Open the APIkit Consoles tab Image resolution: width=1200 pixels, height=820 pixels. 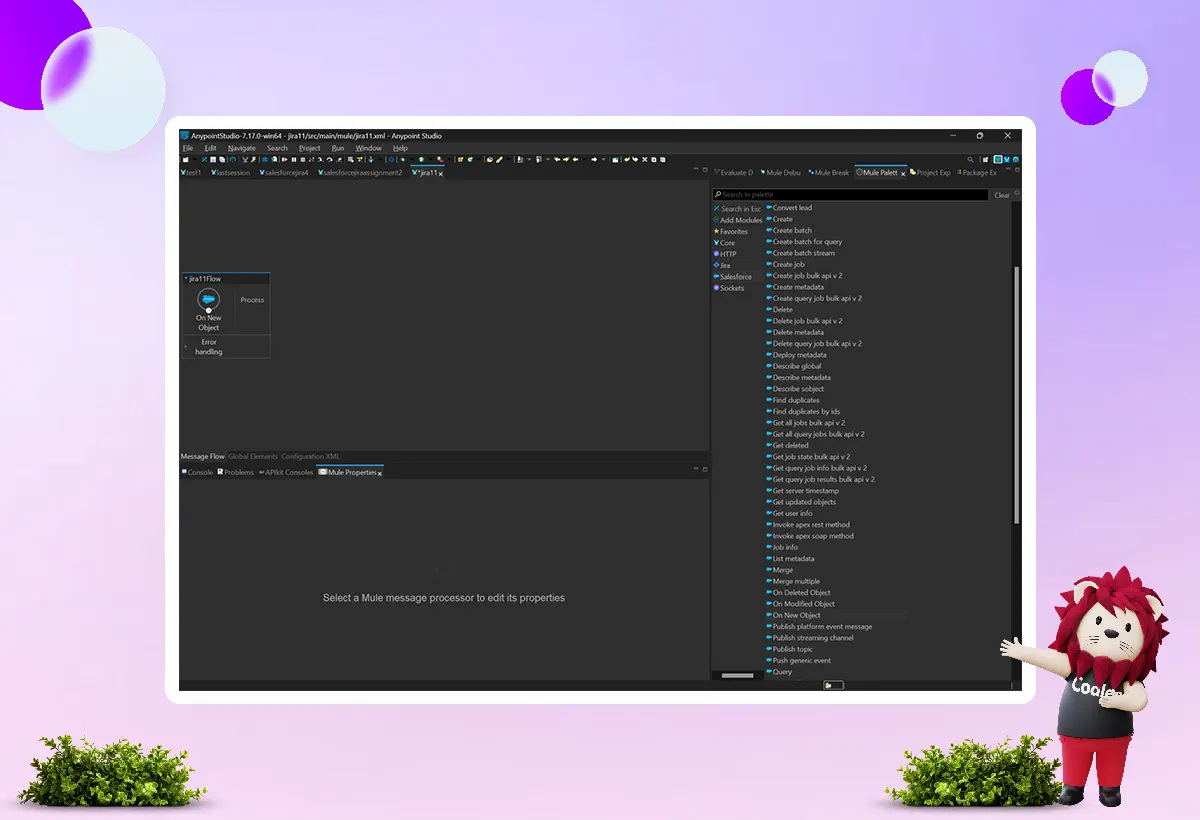[286, 472]
